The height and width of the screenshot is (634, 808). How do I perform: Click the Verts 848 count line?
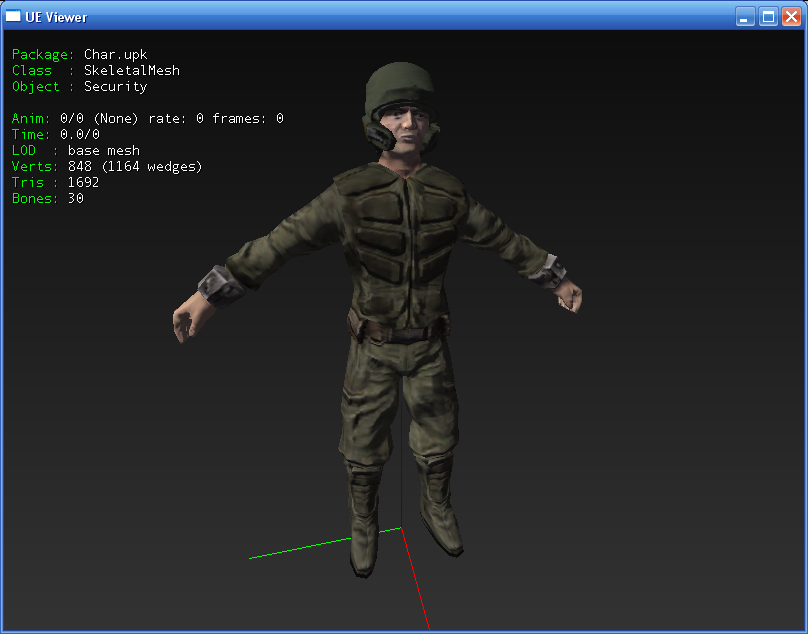click(106, 167)
